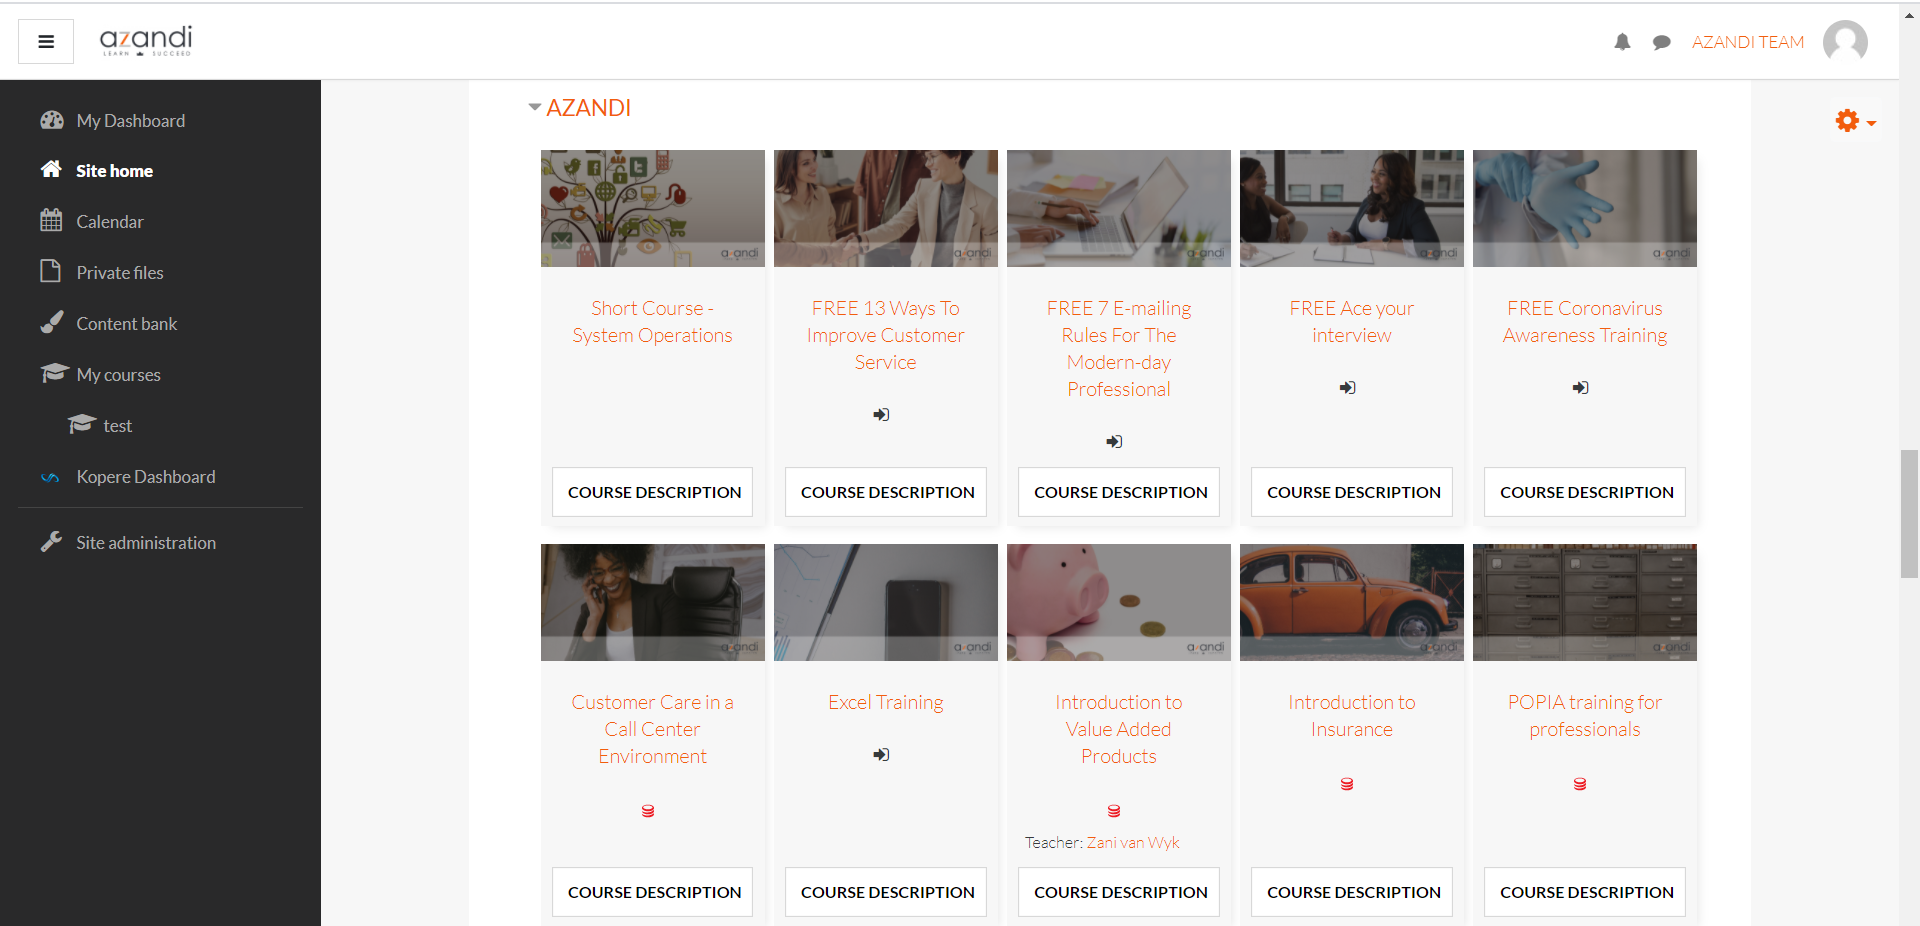Show Course Description for 7 E-mailing Rules
The image size is (1920, 926).
click(x=1119, y=492)
